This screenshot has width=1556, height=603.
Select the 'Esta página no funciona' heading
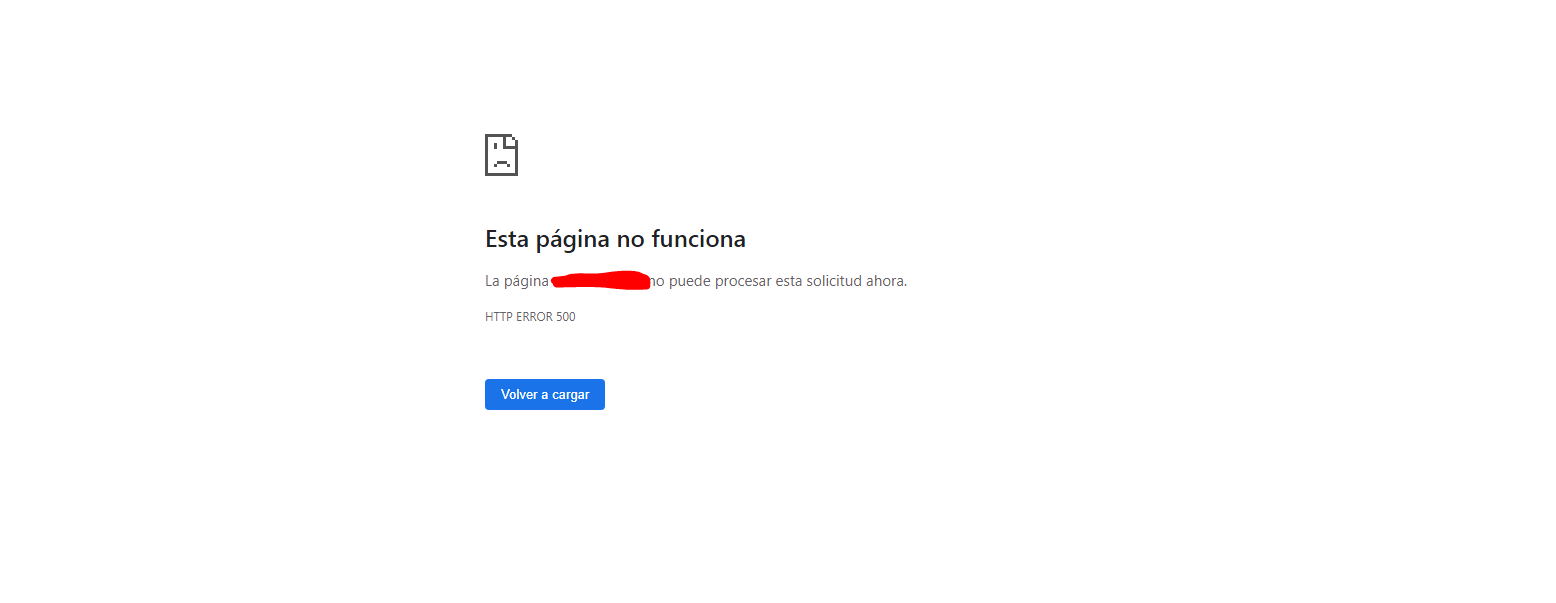click(615, 239)
